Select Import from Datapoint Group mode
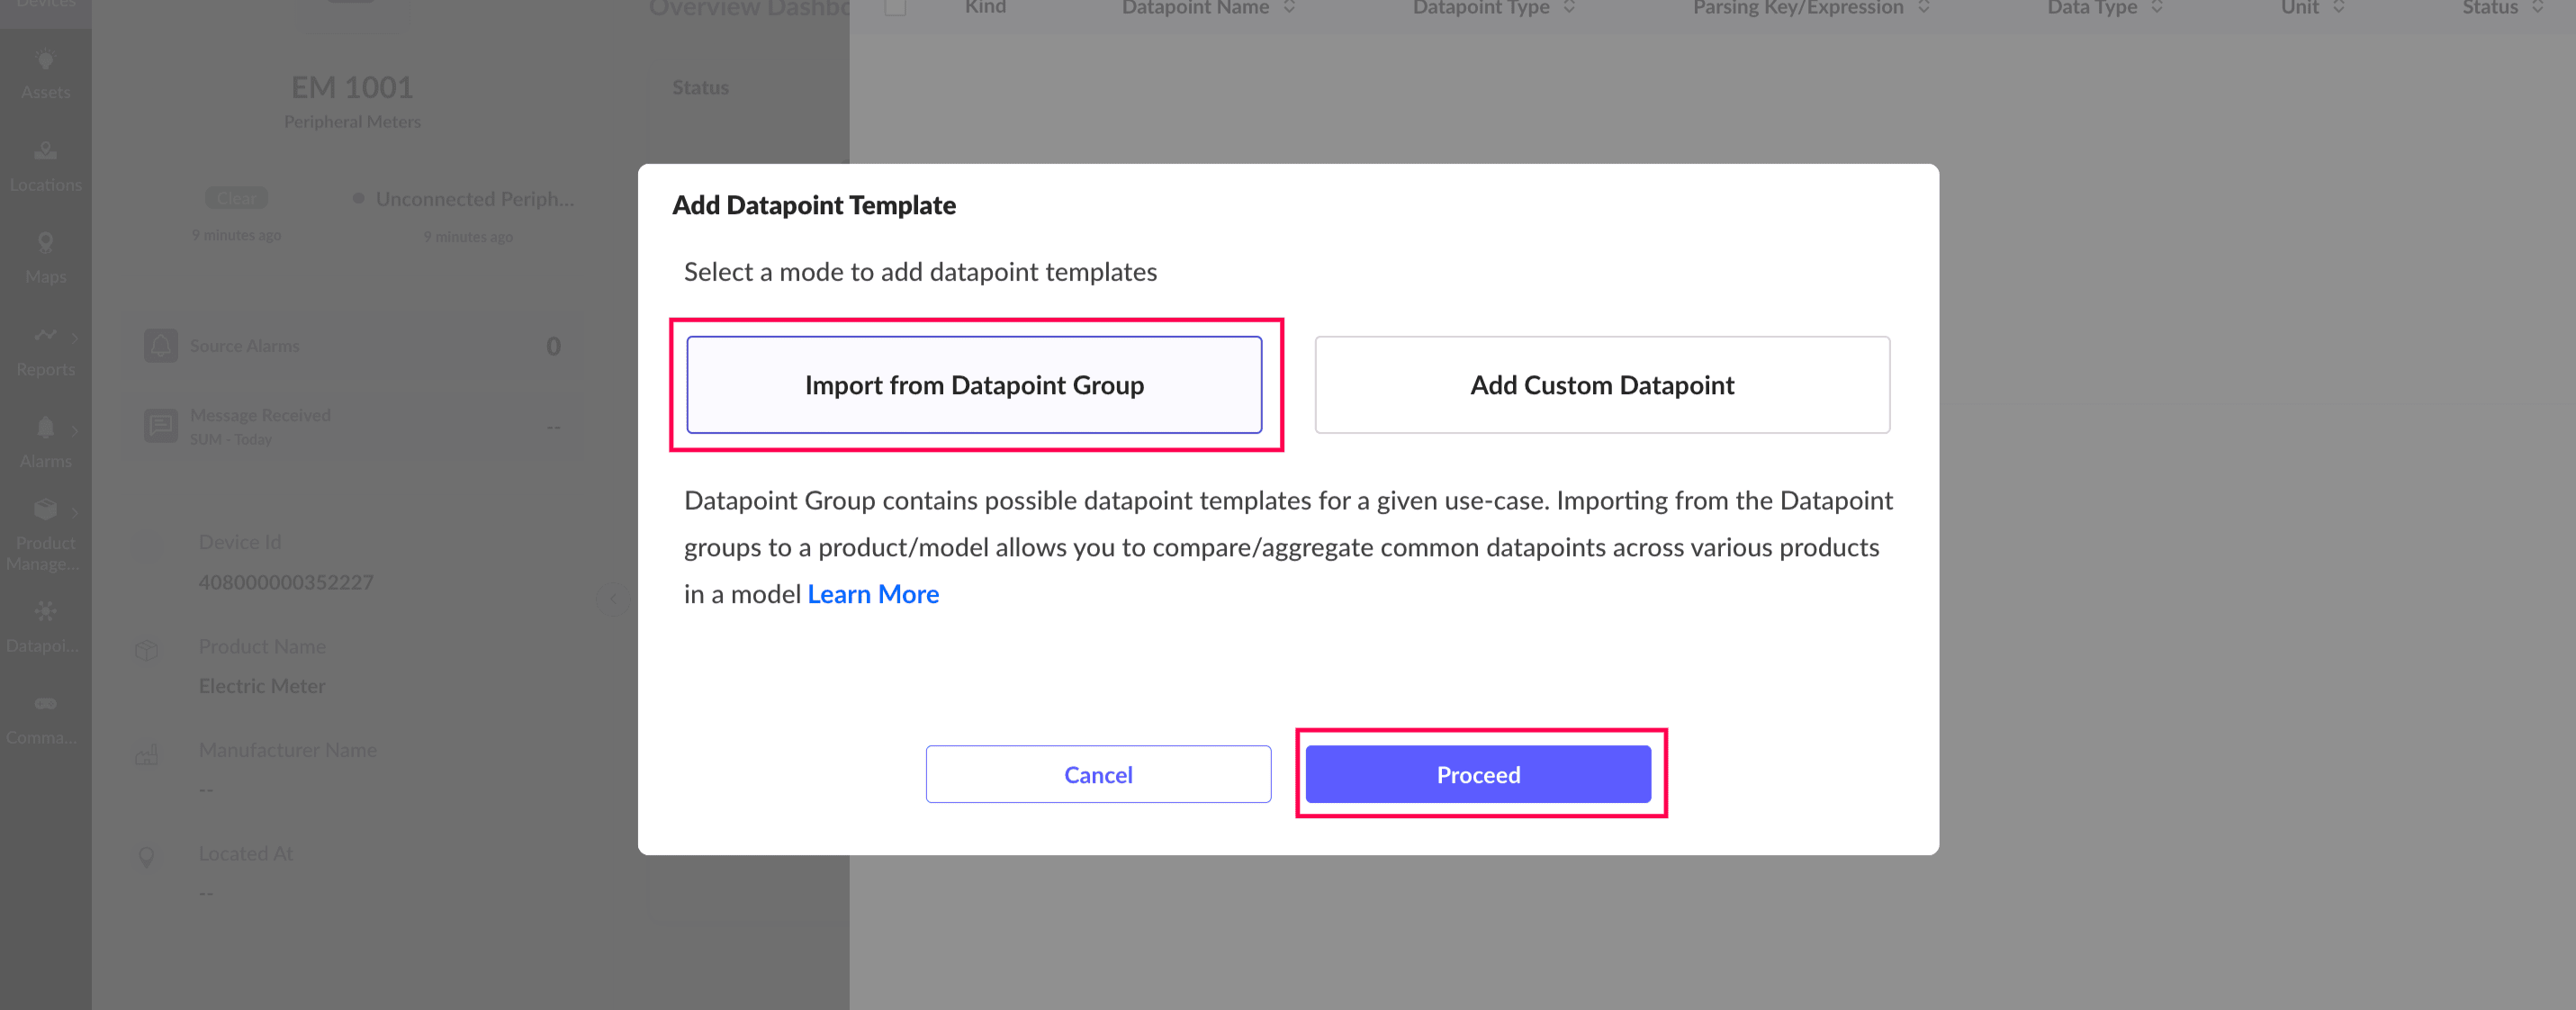This screenshot has height=1010, width=2576. [x=973, y=385]
